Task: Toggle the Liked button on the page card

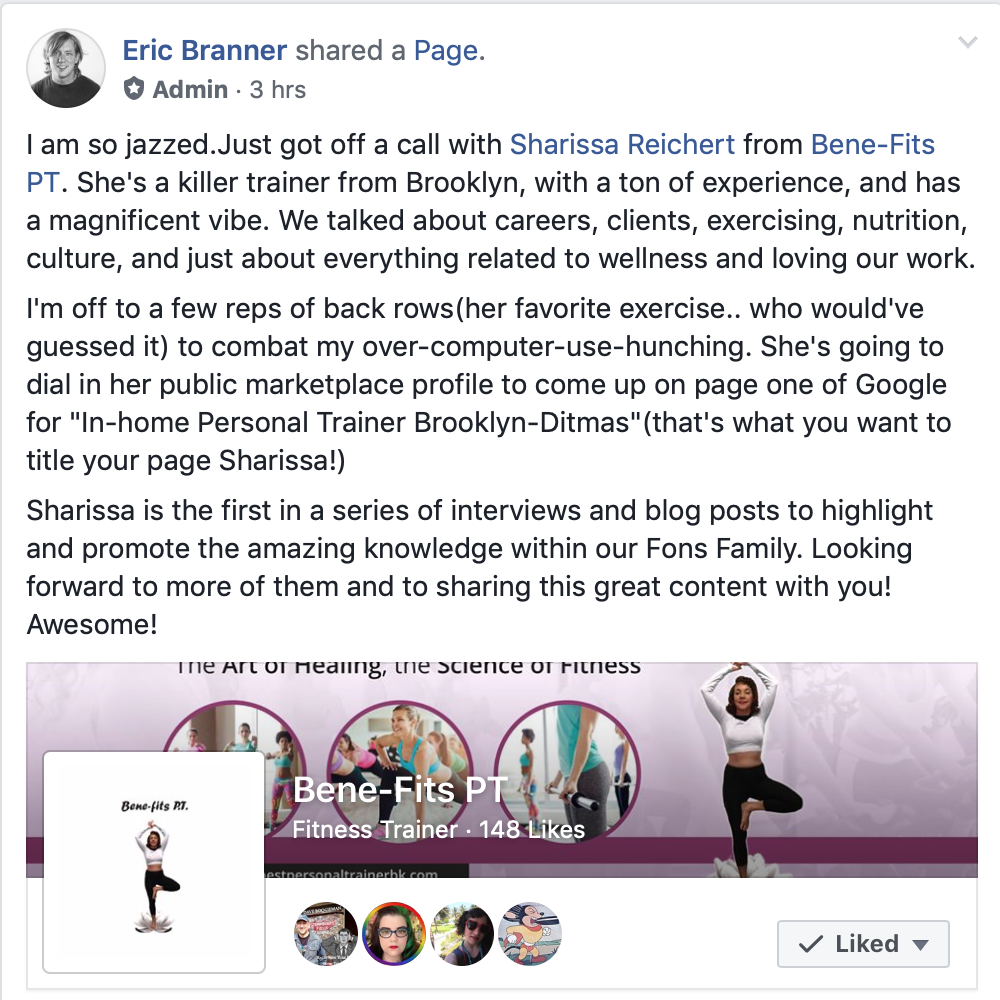Action: 863,943
